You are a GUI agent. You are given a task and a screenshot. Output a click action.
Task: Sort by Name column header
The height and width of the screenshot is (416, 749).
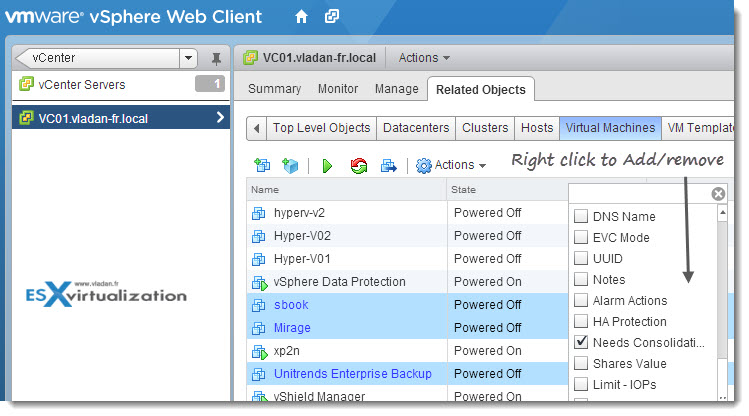coord(347,190)
